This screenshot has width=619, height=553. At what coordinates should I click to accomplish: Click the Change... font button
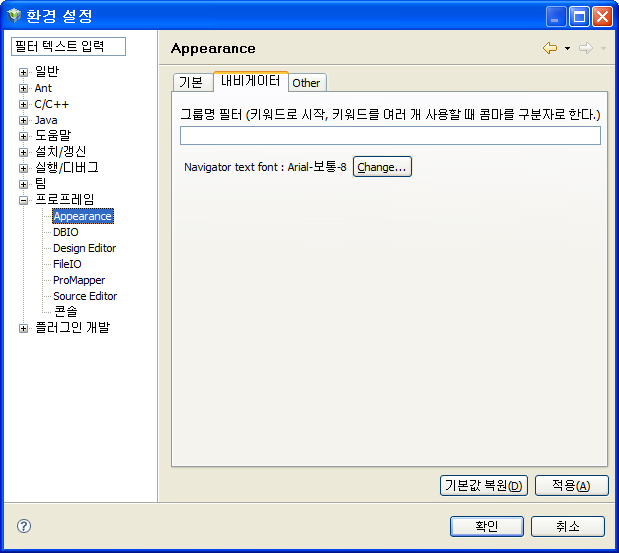tap(382, 167)
